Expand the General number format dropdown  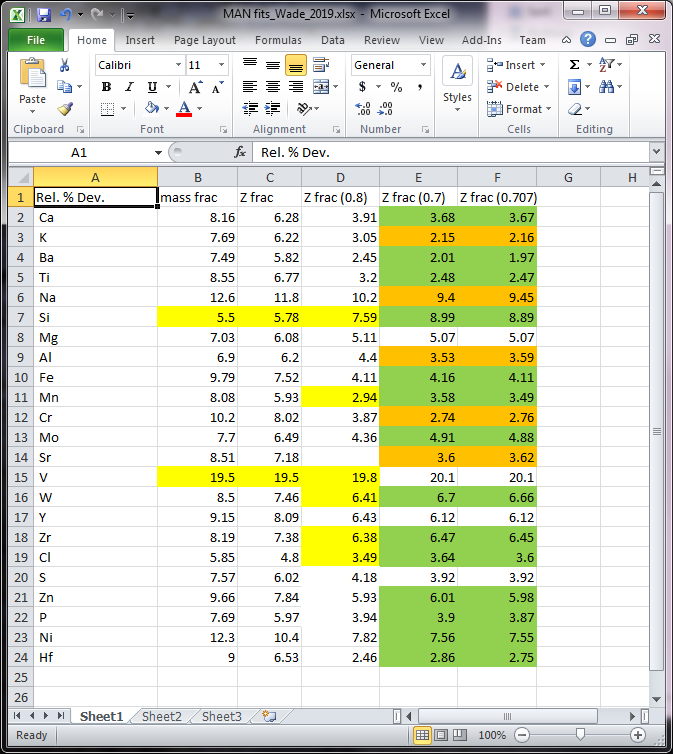point(423,65)
